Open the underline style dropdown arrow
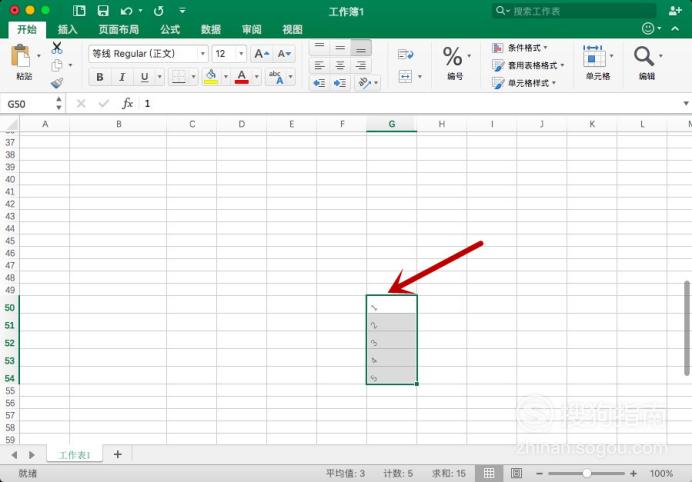 pyautogui.click(x=159, y=77)
